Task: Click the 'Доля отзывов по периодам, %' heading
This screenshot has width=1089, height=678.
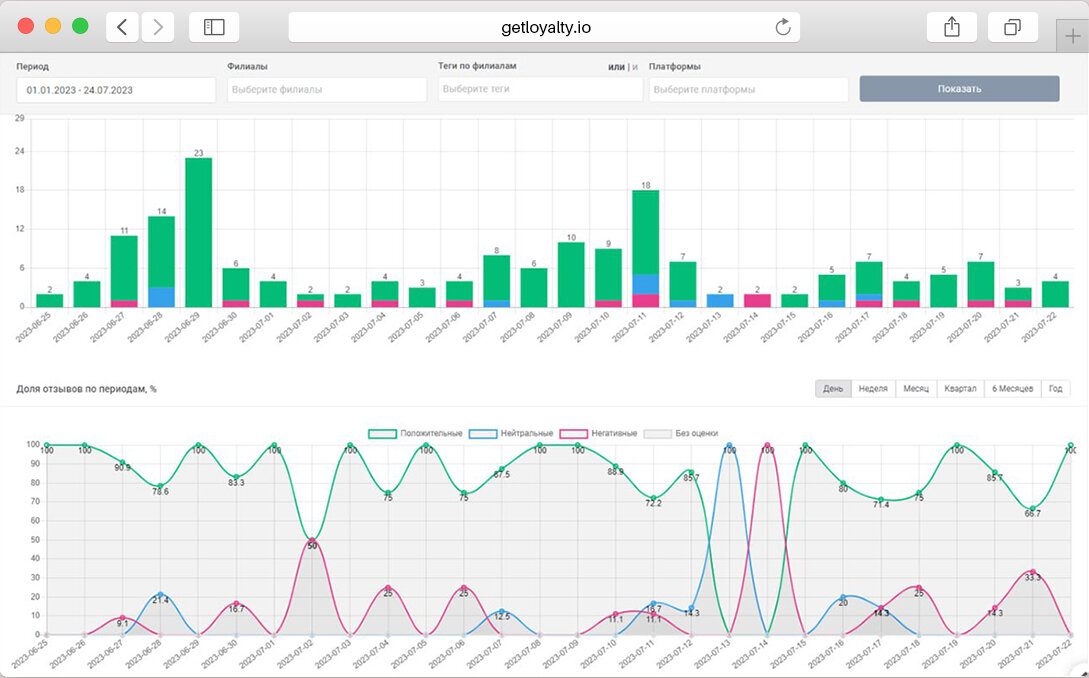Action: 86,389
